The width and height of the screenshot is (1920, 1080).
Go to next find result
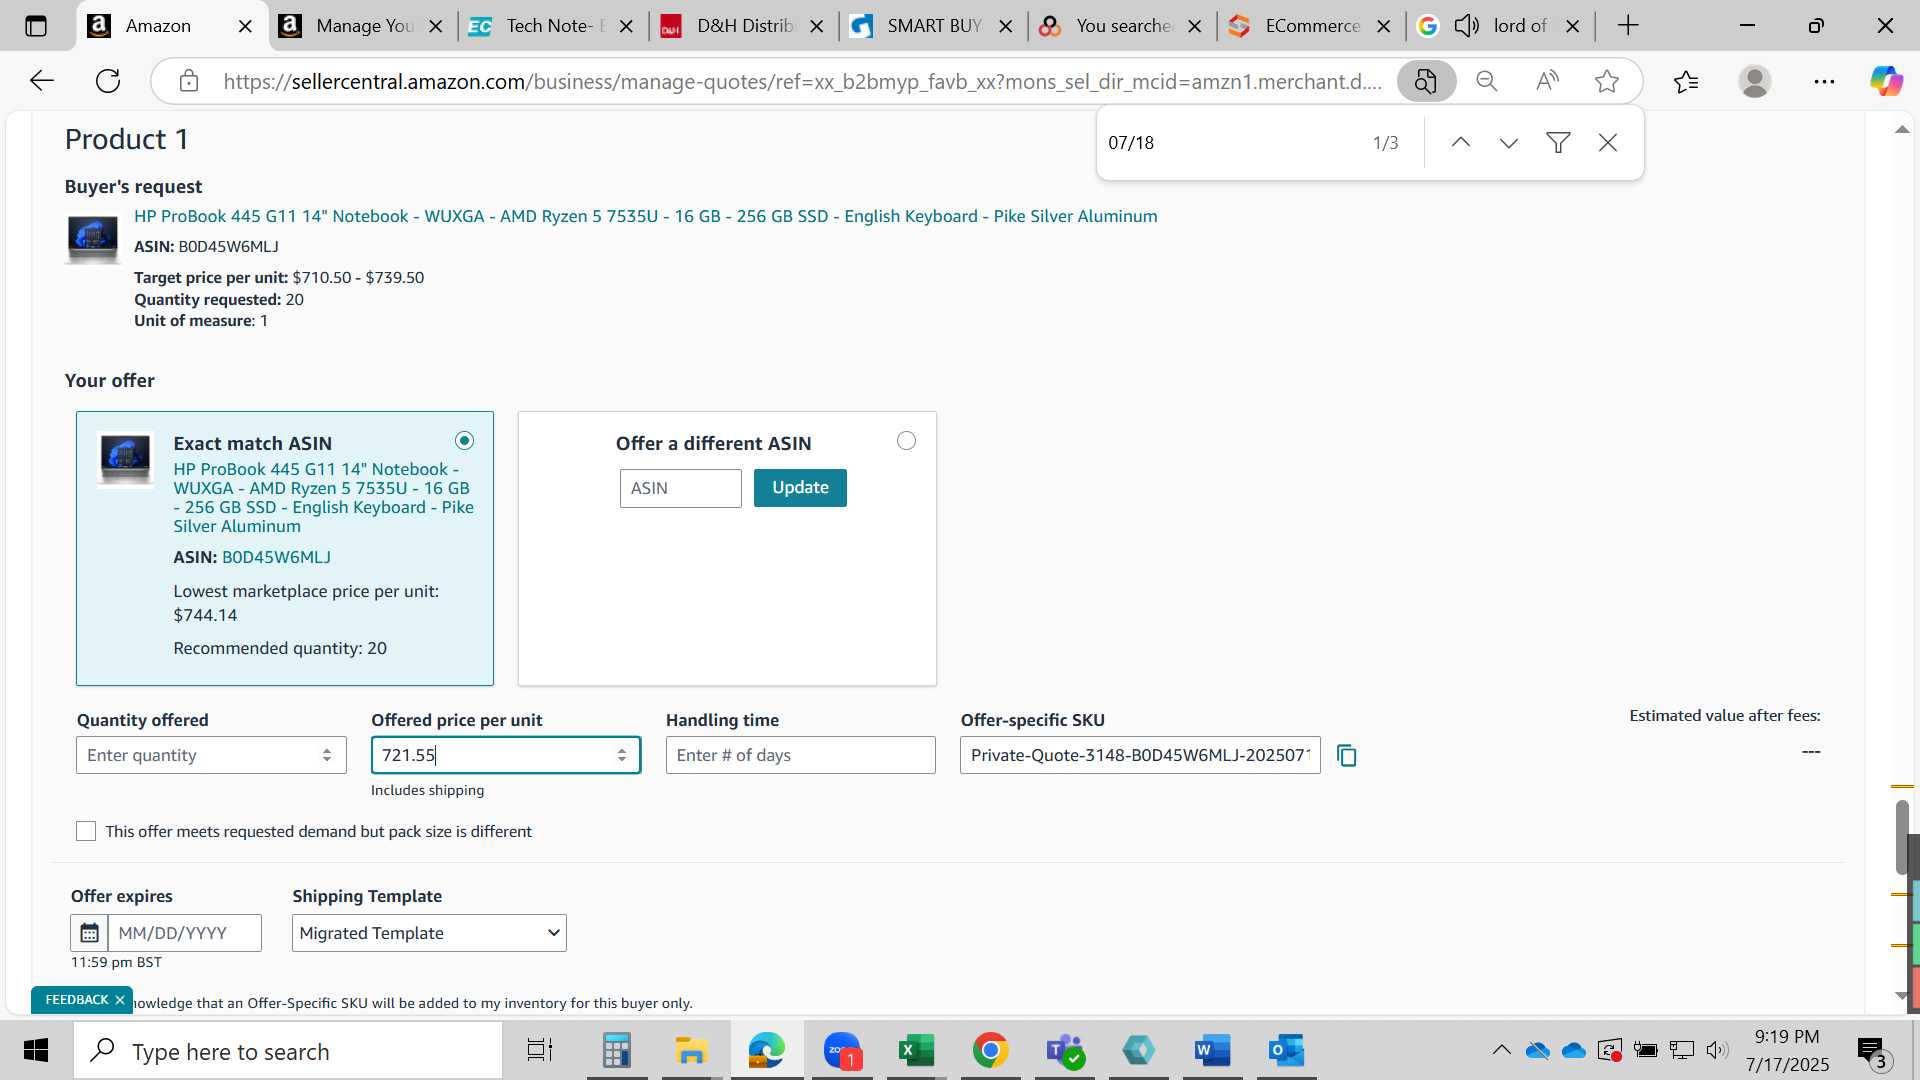tap(1509, 143)
